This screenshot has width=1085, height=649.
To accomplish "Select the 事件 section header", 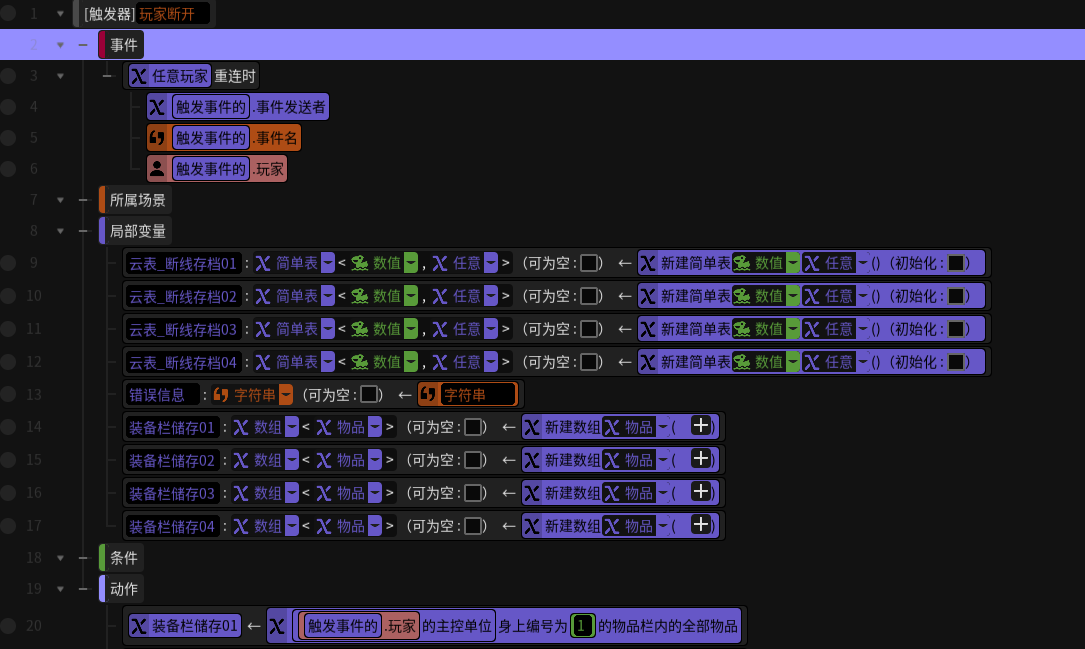I will click(122, 45).
